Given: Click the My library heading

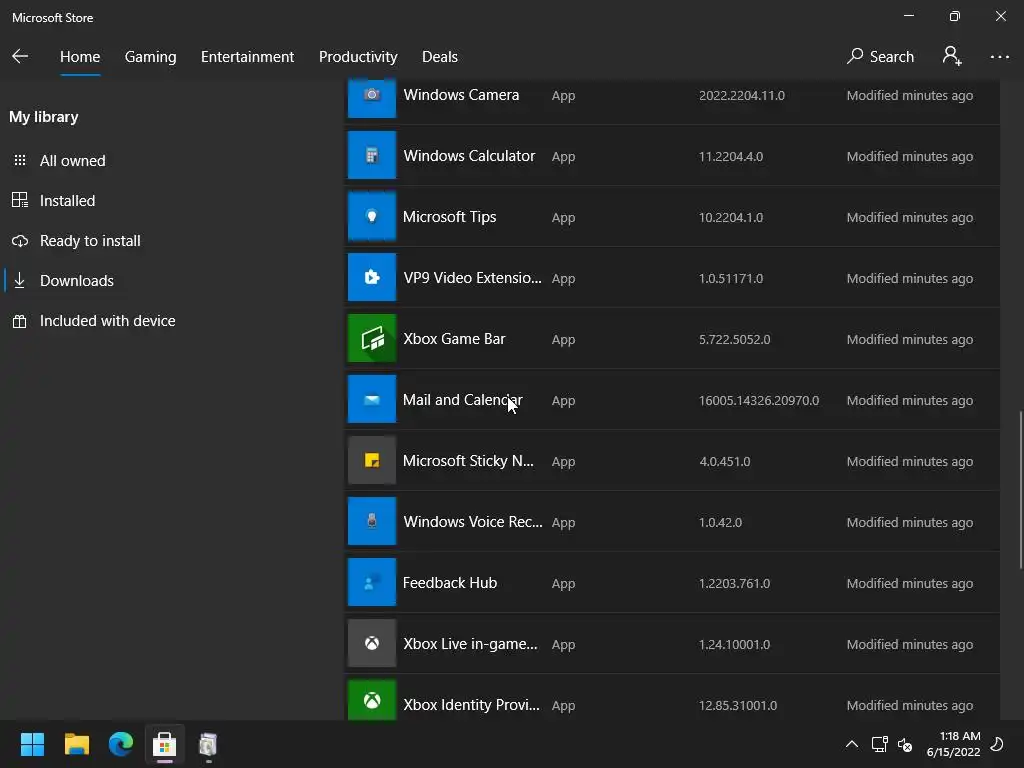Looking at the screenshot, I should click(44, 117).
